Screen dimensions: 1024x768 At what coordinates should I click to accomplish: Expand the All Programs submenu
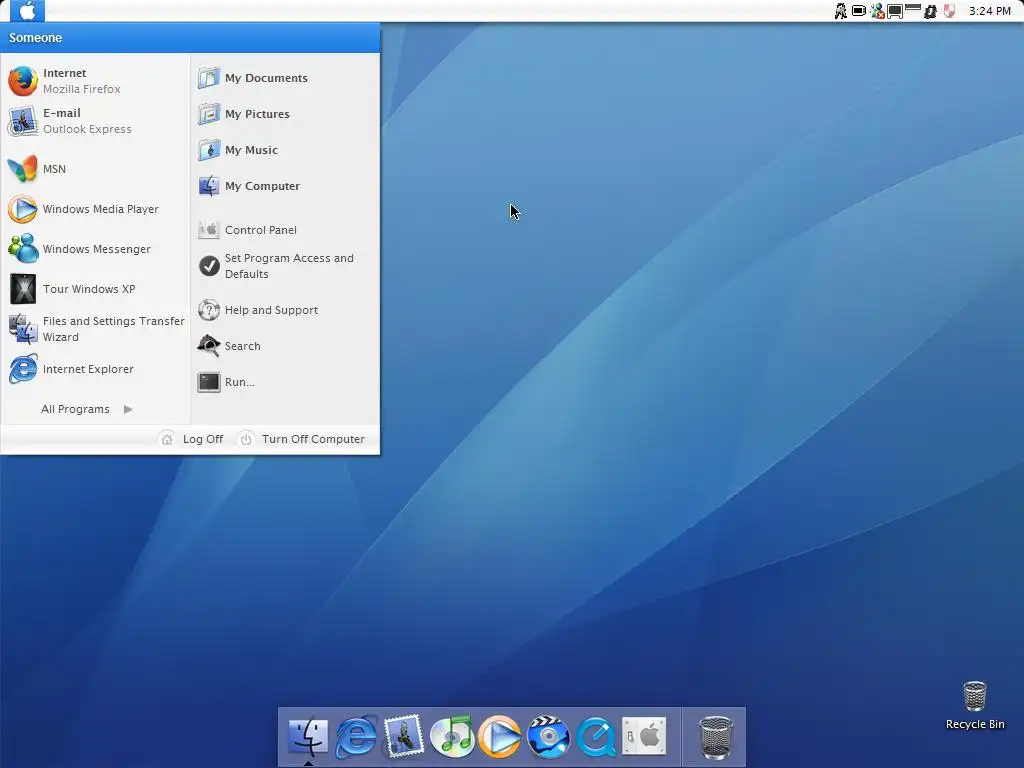point(87,409)
